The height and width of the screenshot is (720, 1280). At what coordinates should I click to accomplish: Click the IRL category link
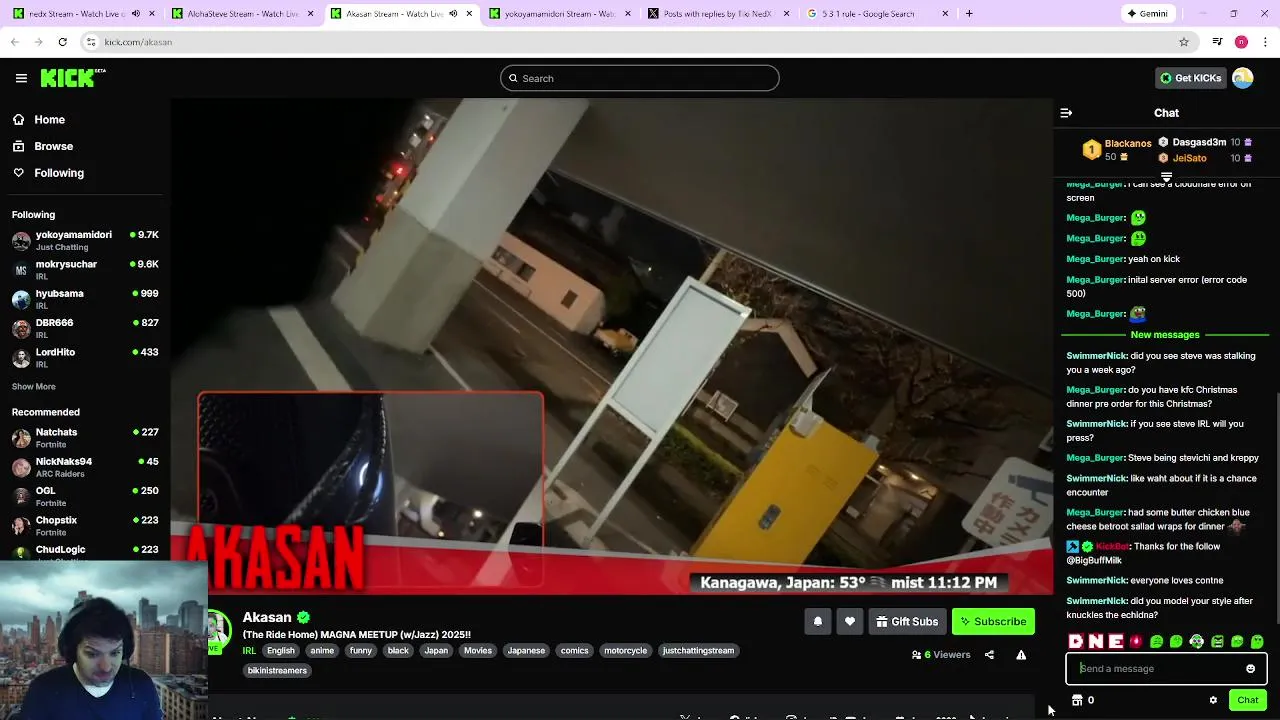[249, 651]
